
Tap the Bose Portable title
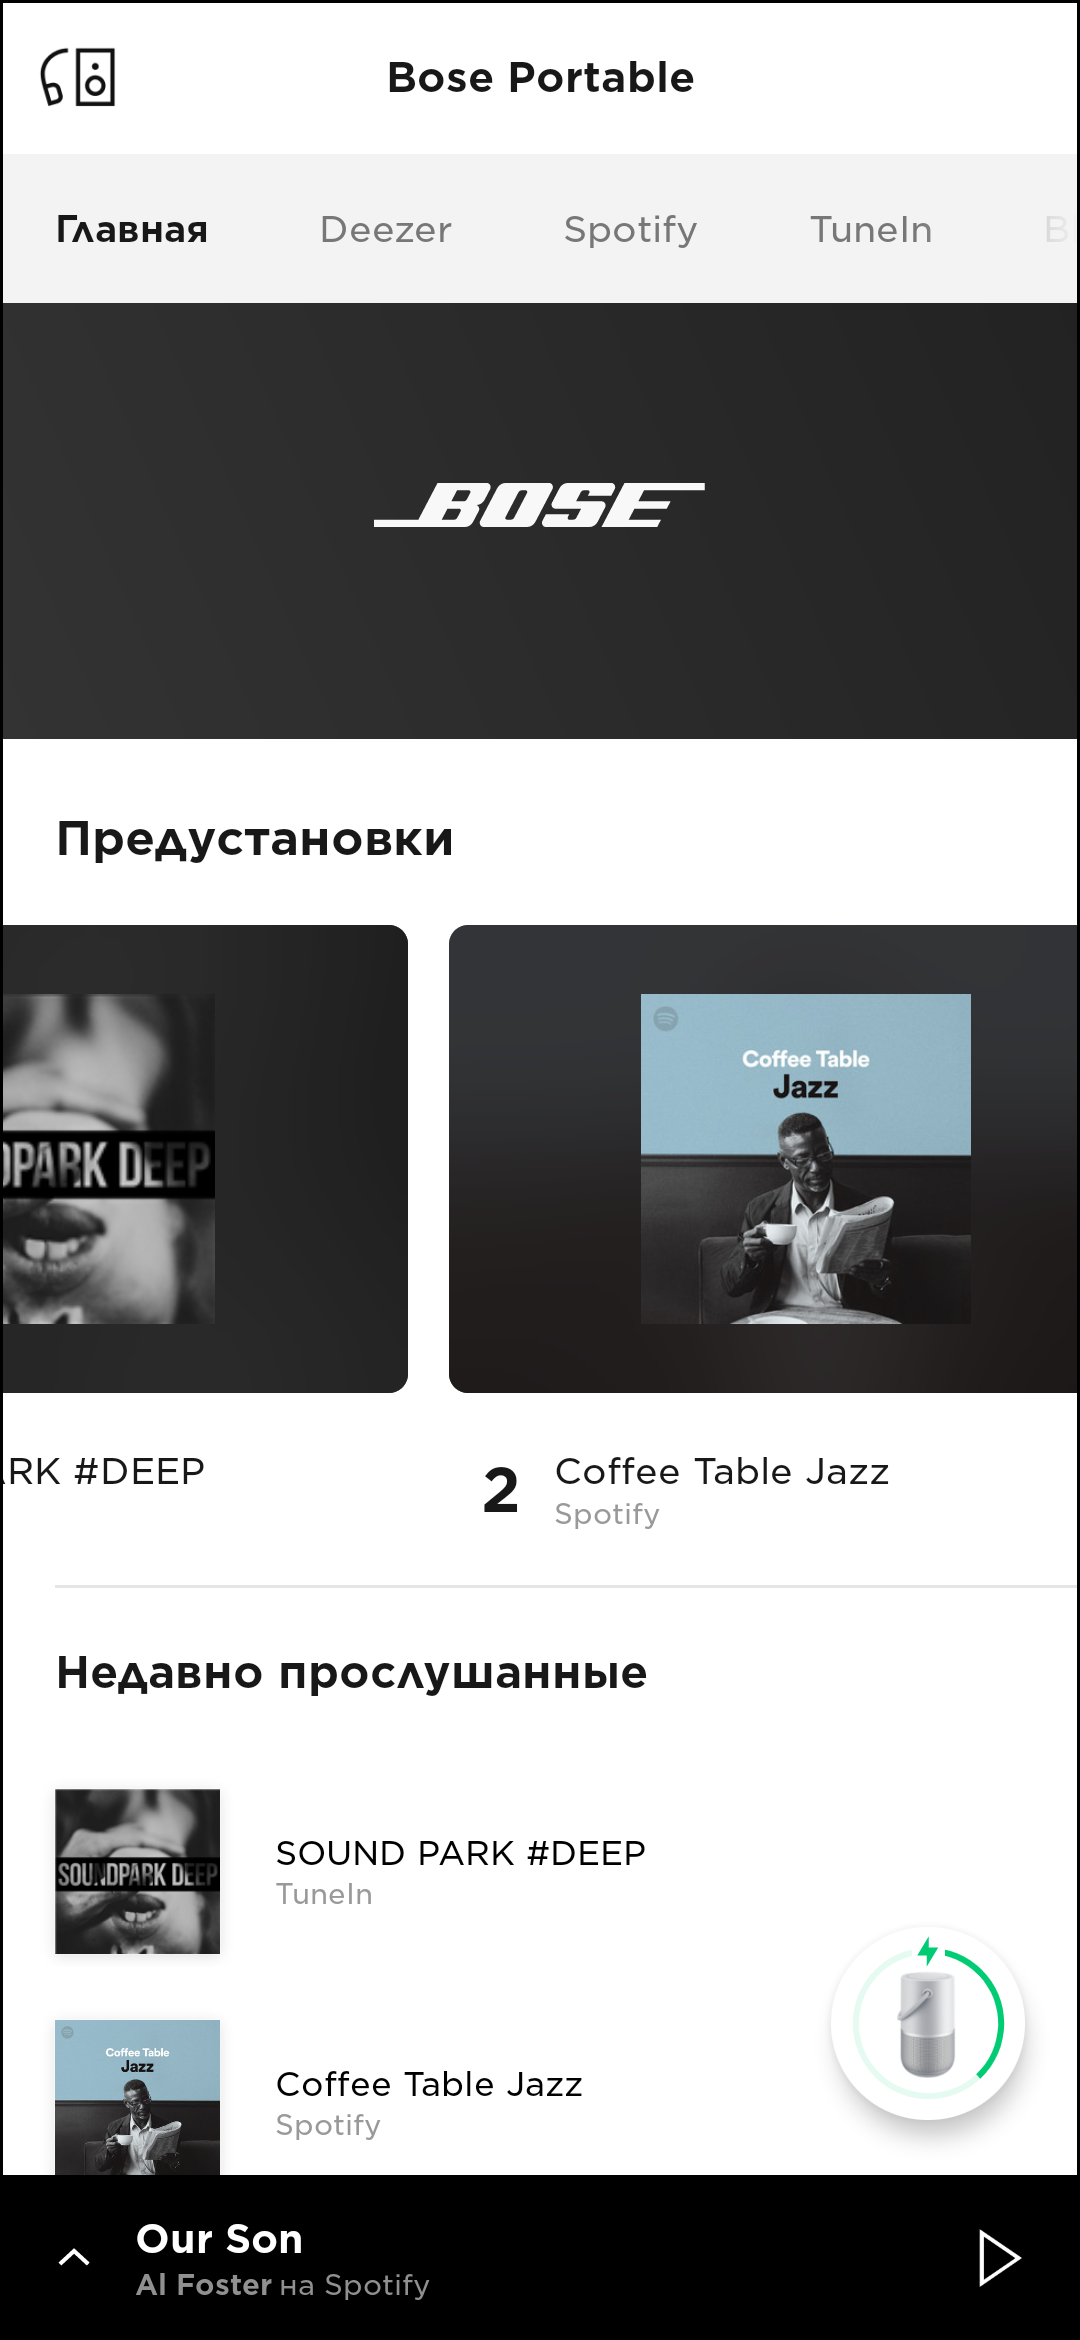click(540, 77)
